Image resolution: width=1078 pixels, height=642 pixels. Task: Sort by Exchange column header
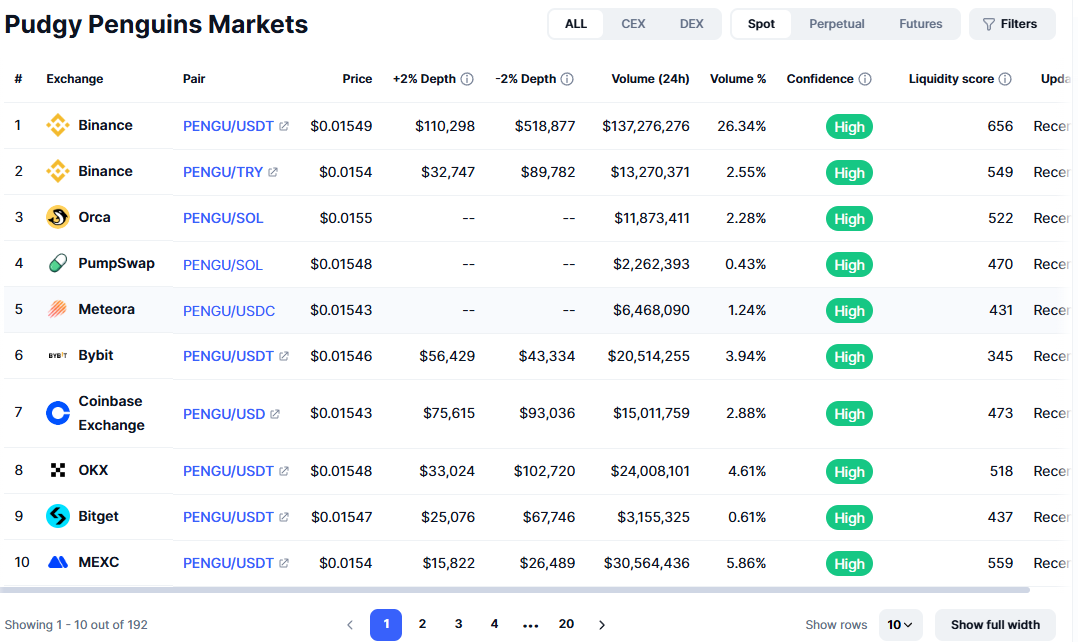[x=75, y=79]
